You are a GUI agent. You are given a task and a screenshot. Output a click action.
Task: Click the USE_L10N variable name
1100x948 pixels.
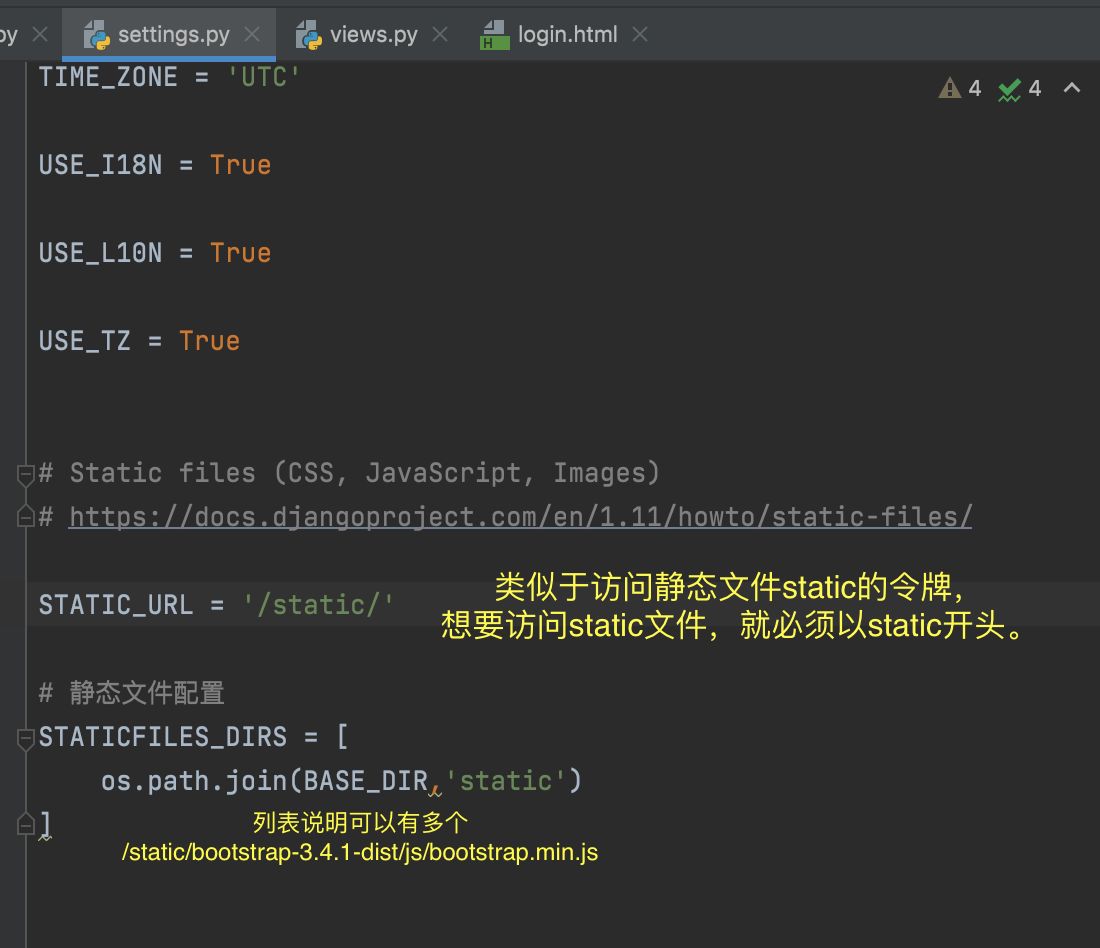(x=100, y=253)
